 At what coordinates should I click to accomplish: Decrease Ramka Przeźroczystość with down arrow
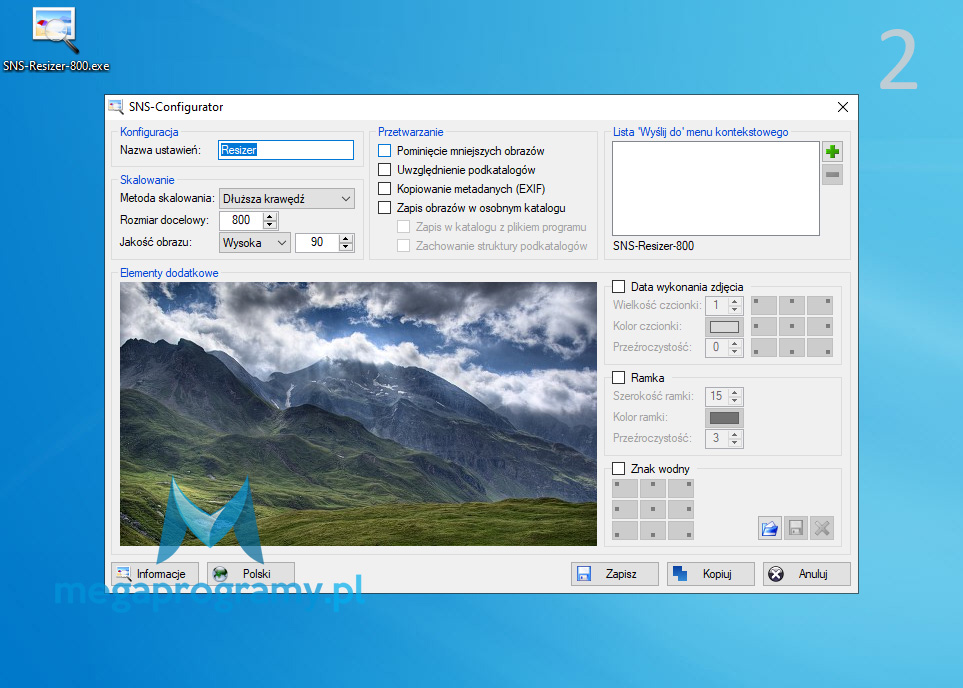pos(735,442)
